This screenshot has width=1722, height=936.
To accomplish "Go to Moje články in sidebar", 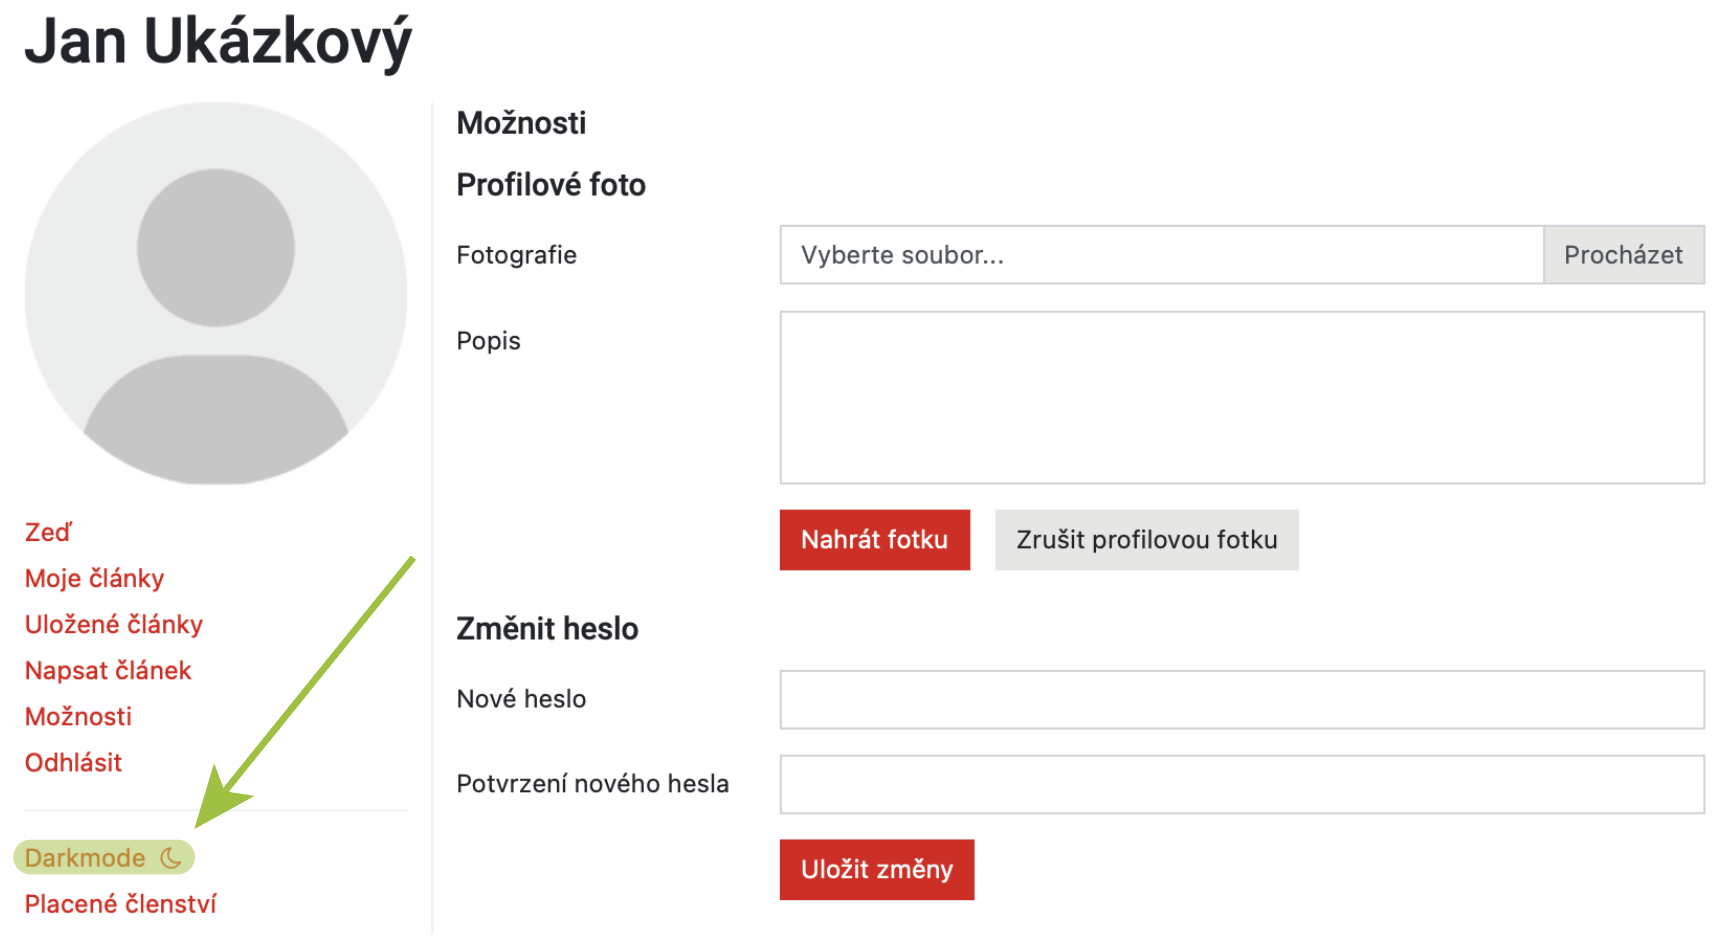I will click(x=94, y=578).
